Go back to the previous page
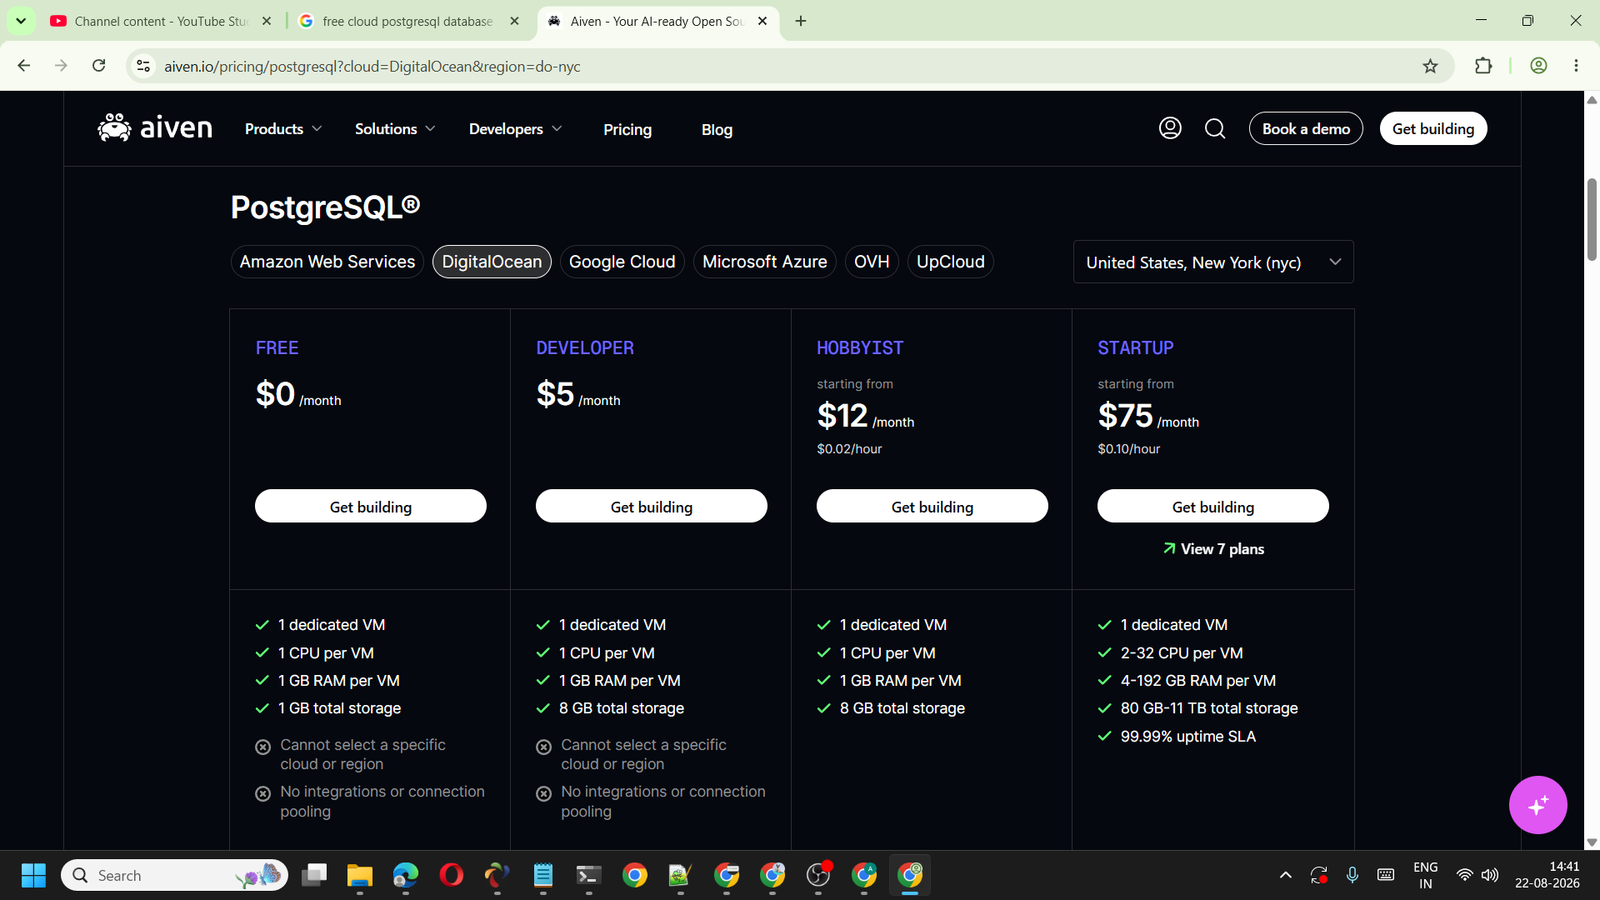This screenshot has height=900, width=1600. click(24, 66)
